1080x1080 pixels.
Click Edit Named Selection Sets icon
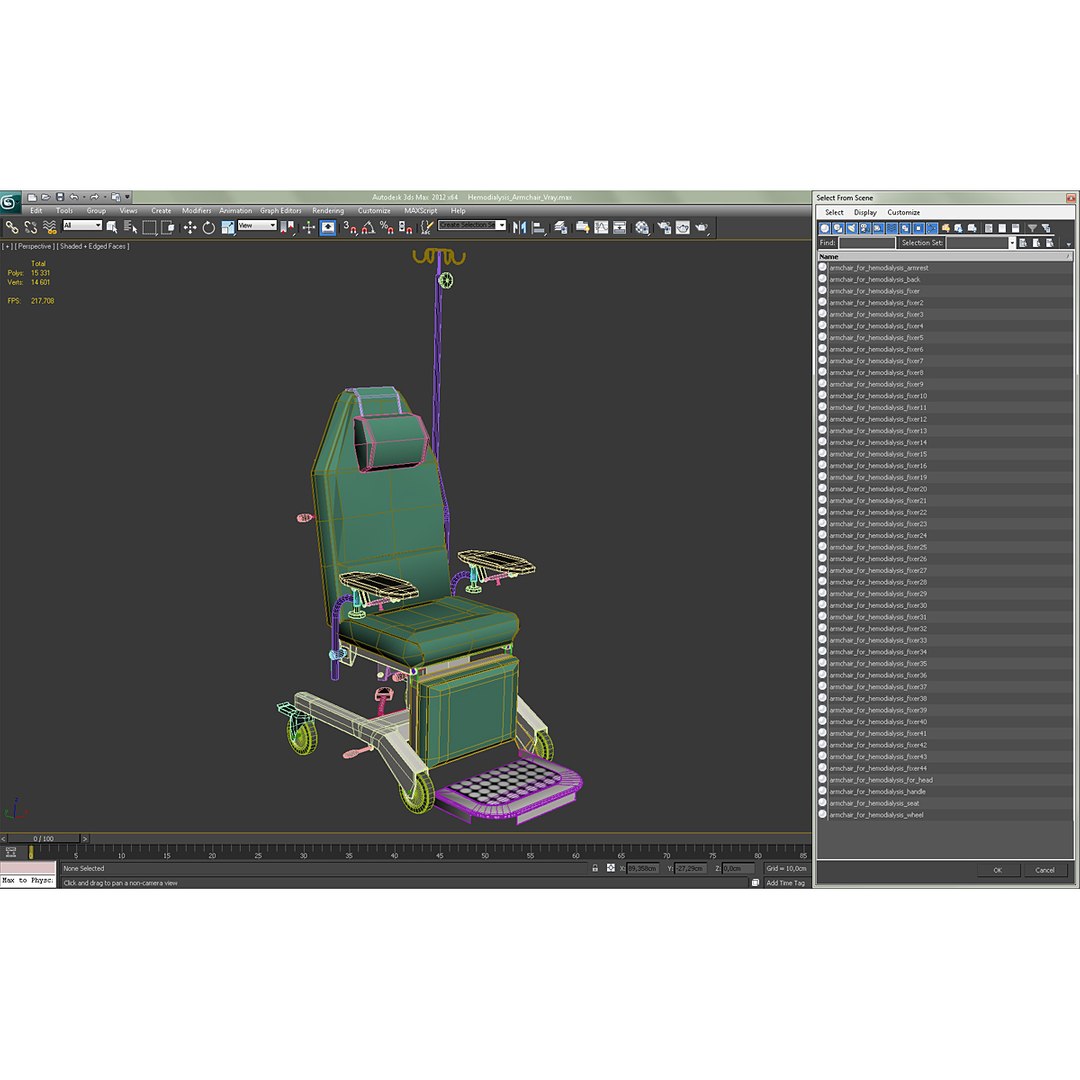coord(427,227)
